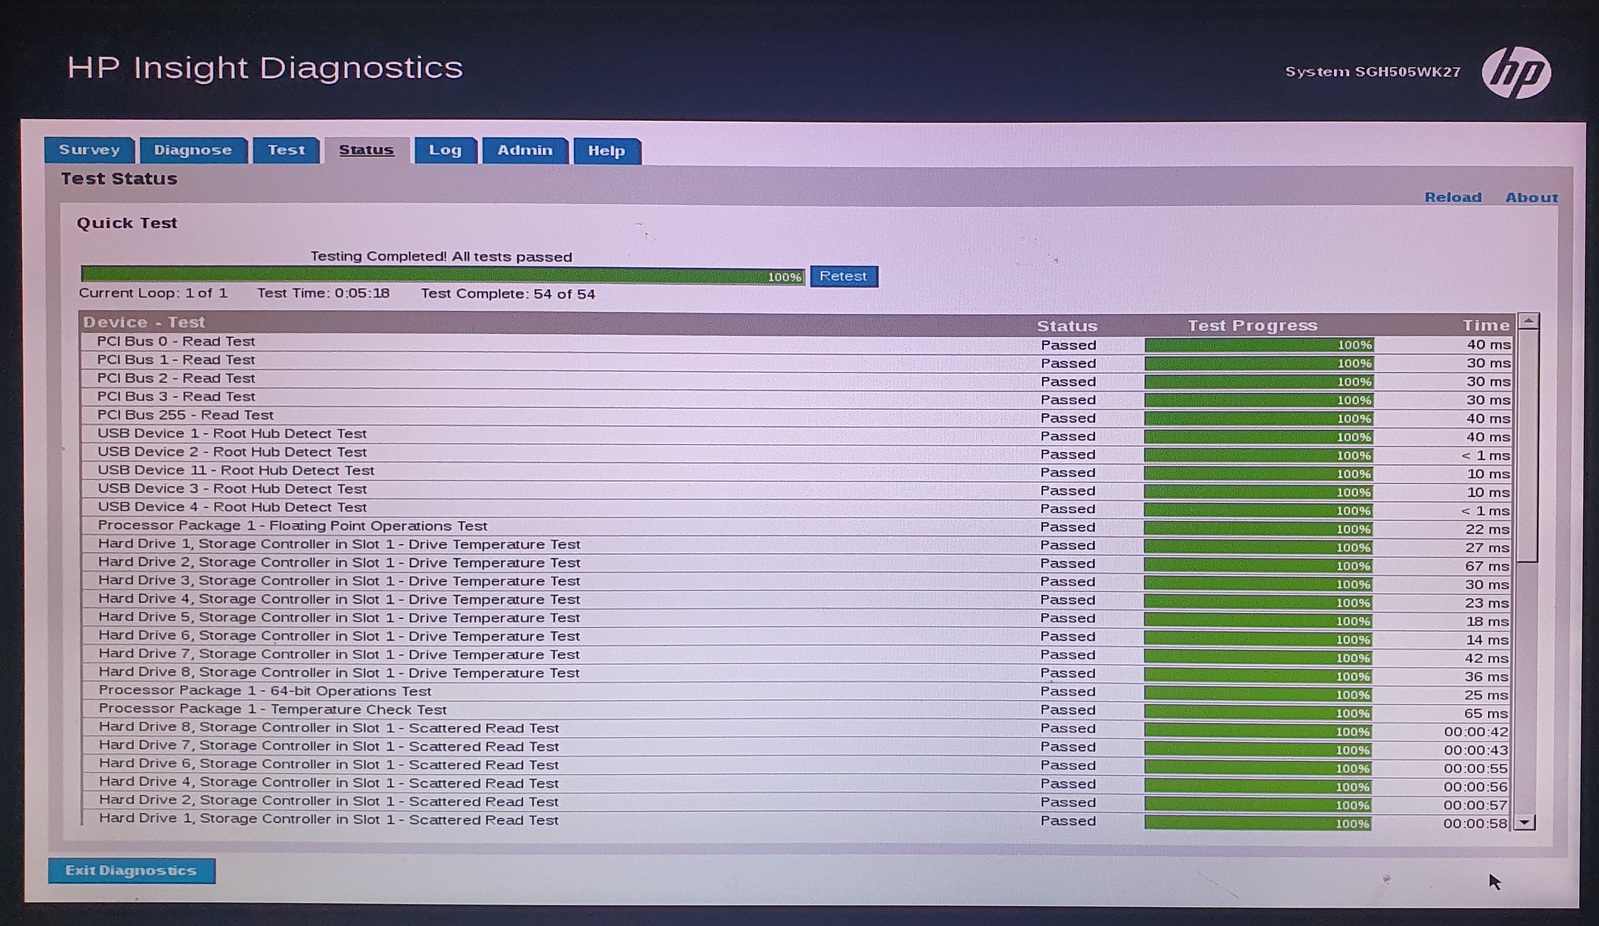Select 'USB Device 4 - Root Hub Detect Test'
The image size is (1599, 926).
[797, 508]
